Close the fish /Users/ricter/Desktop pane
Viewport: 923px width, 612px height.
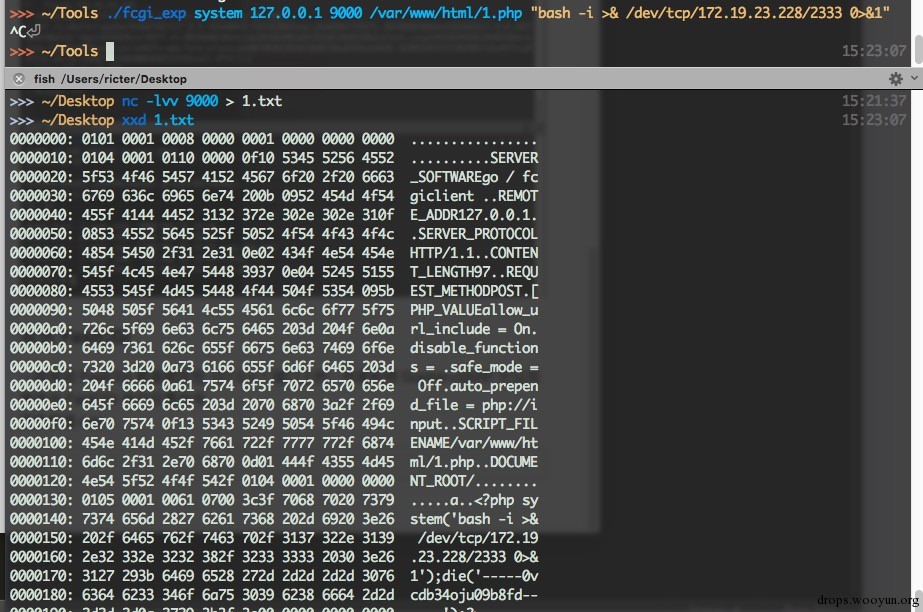(19, 79)
